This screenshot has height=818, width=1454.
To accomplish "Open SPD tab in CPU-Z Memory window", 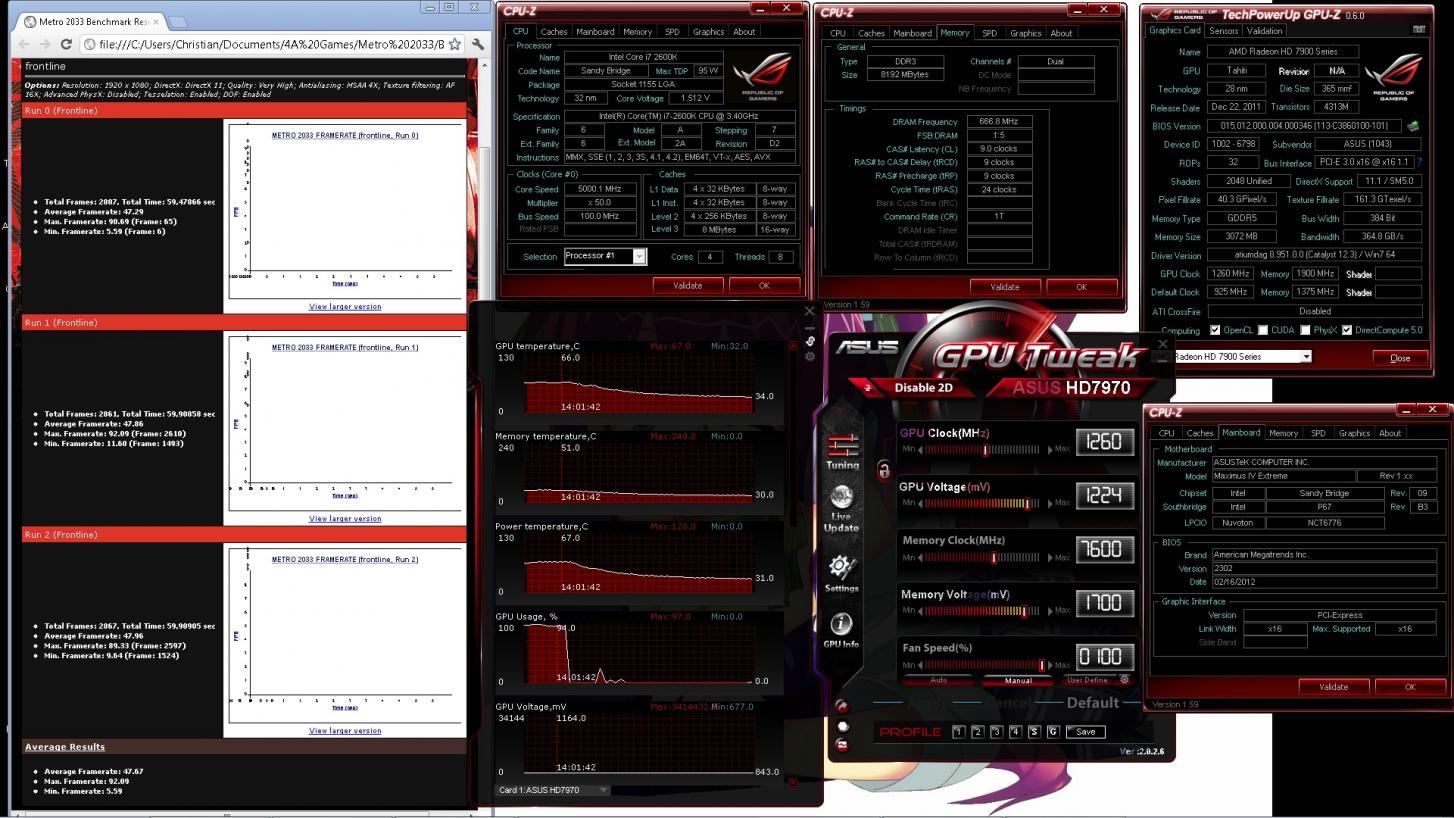I will 989,33.
